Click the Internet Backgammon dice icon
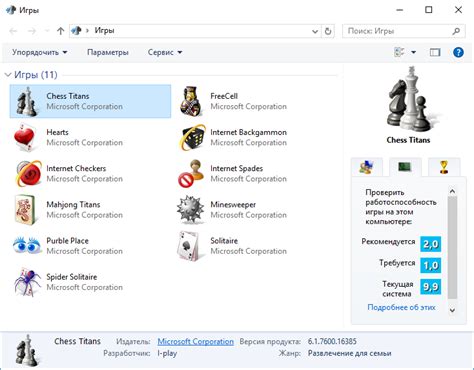This screenshot has height=370, width=474. [x=192, y=137]
